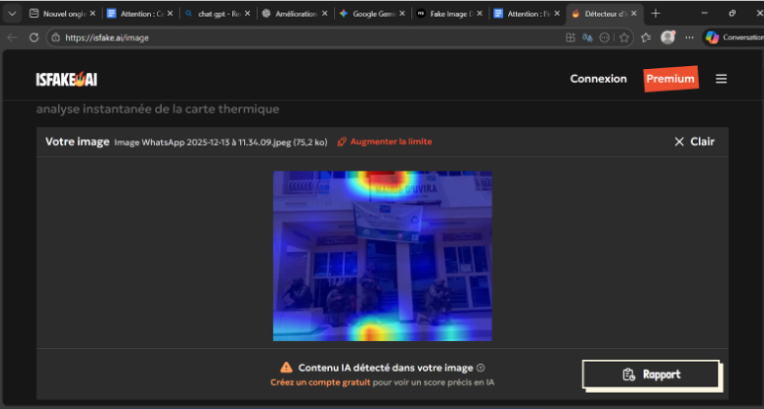The height and width of the screenshot is (409, 764).
Task: Expand the tab actions dropdown
Action: point(12,13)
